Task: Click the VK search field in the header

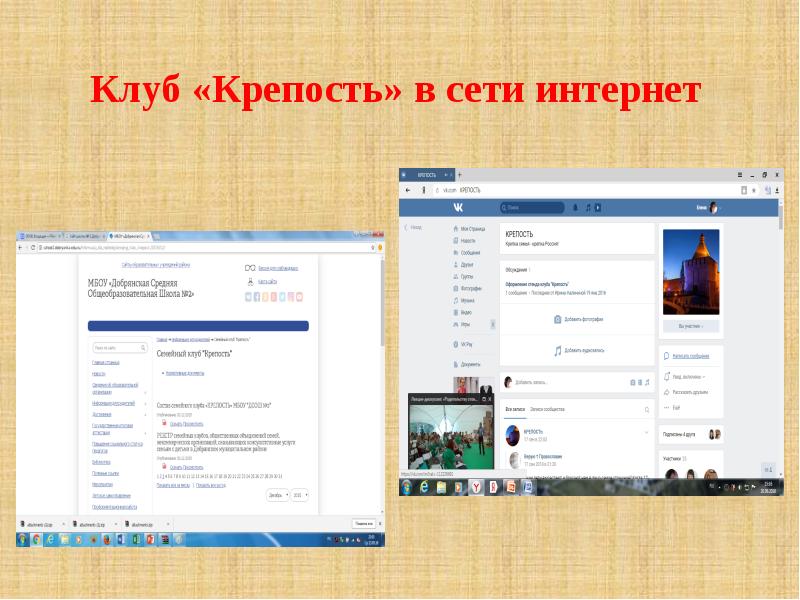Action: (532, 208)
